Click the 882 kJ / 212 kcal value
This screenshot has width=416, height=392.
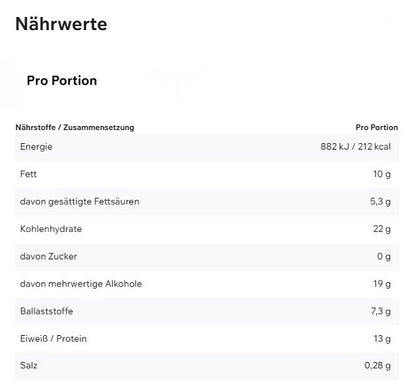[356, 147]
